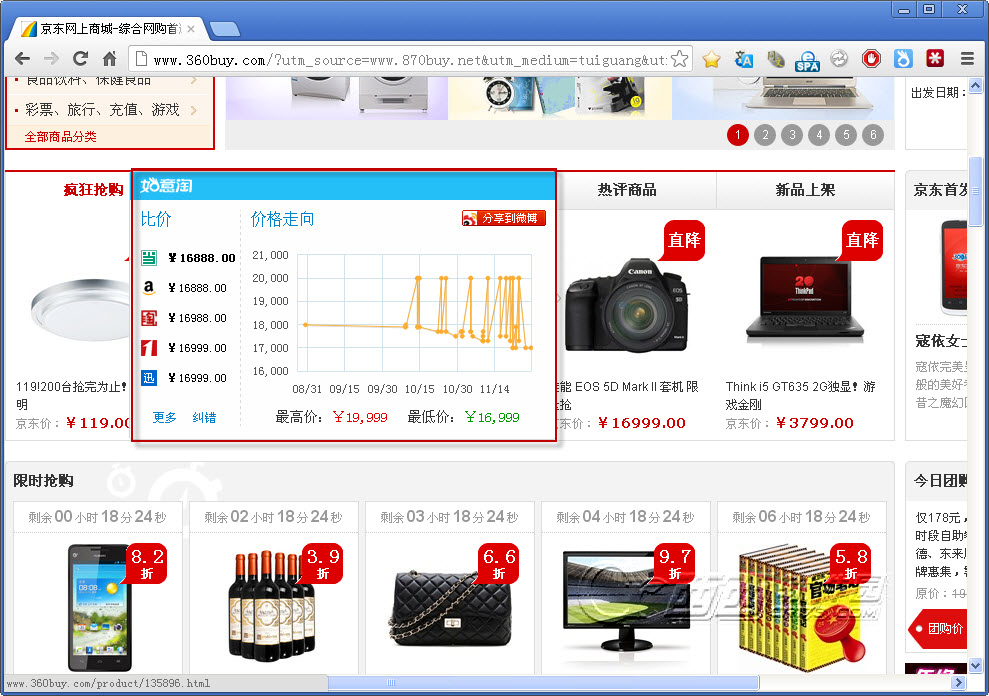Open 全部商品分类 link
The width and height of the screenshot is (989, 696).
61,137
